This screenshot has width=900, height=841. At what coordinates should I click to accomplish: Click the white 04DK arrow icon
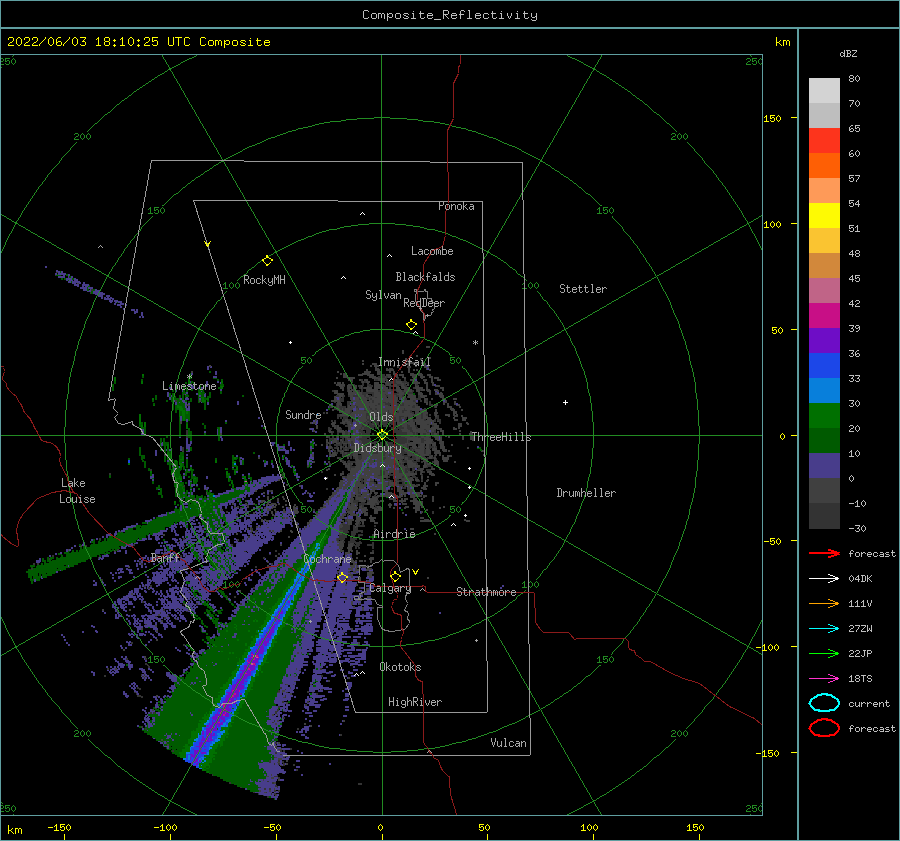tap(824, 579)
